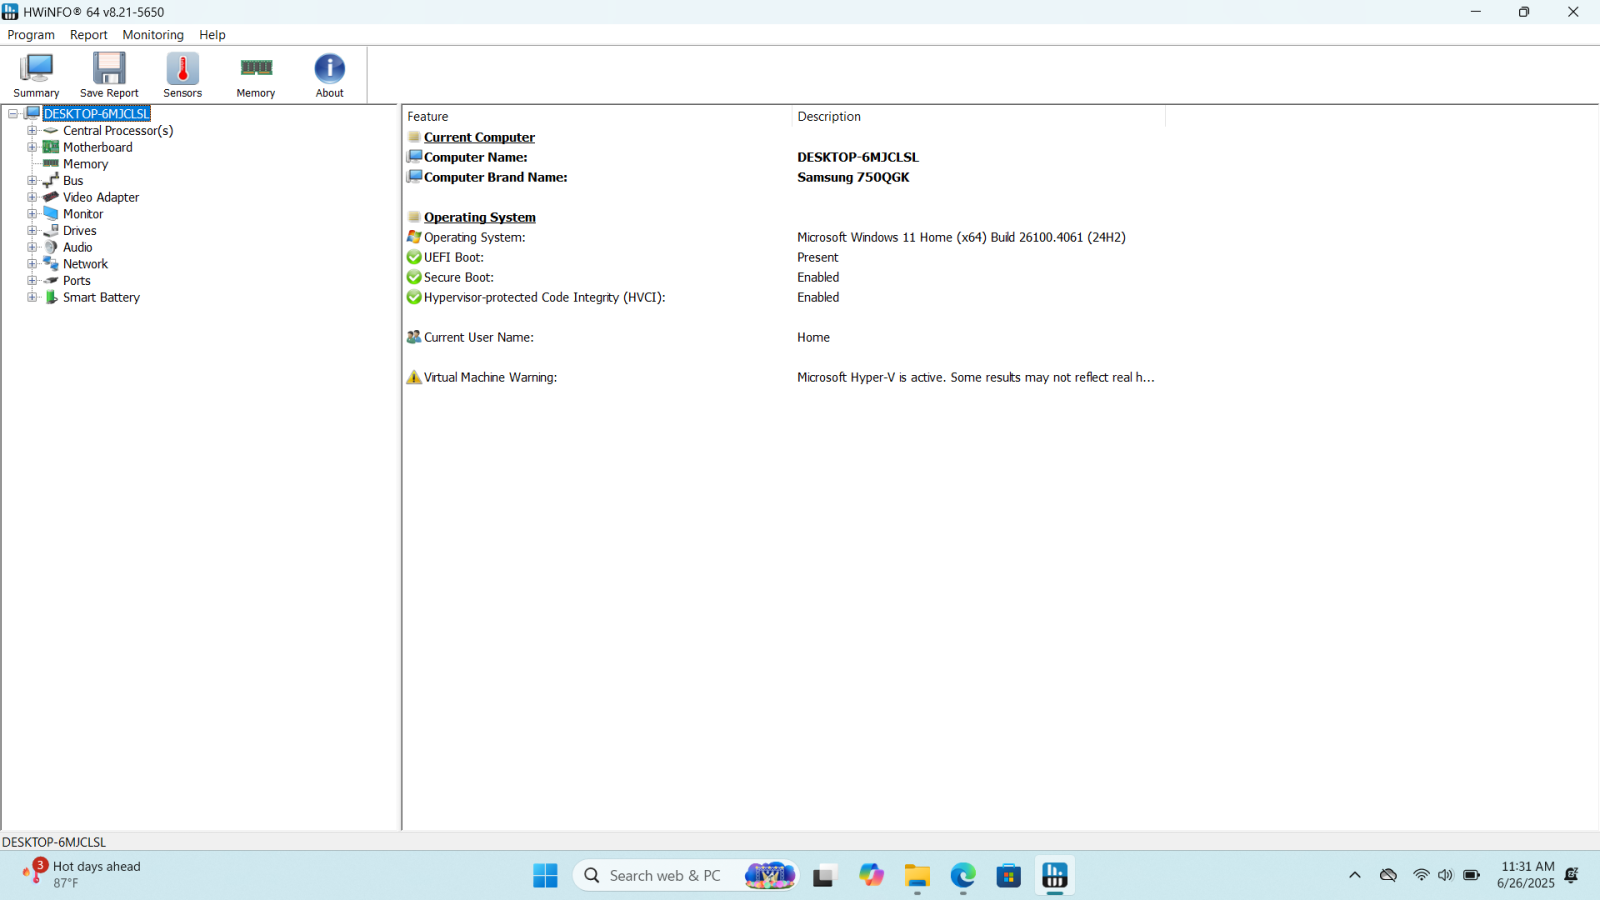The image size is (1600, 900).
Task: Click the taskbar Search web & PC box
Action: tap(664, 876)
